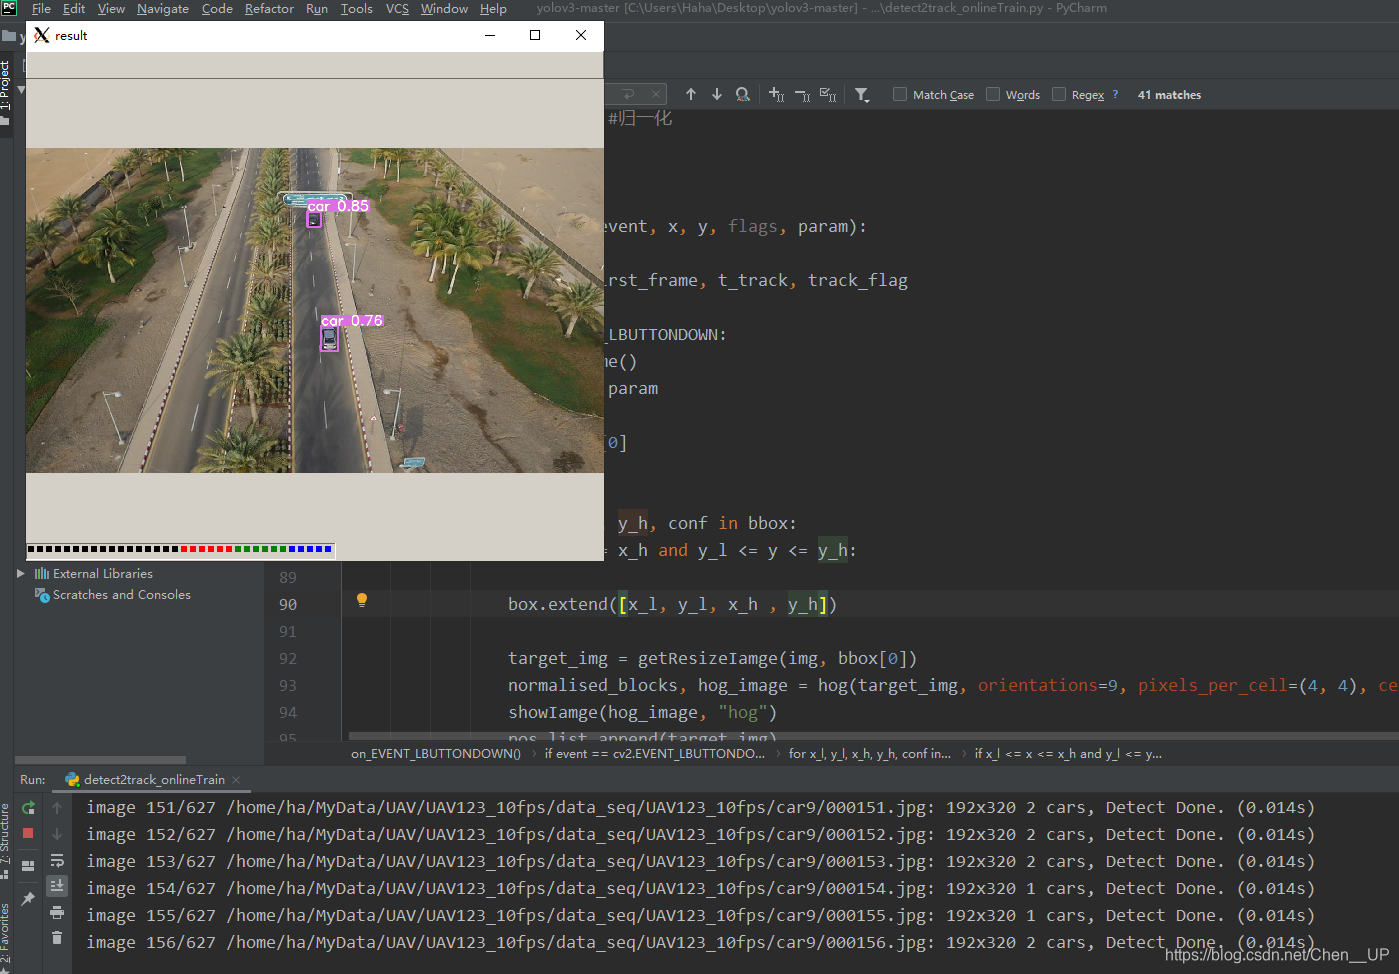Image resolution: width=1399 pixels, height=974 pixels.
Task: Click 'if event == cv2.EVENT_LBUTTONDO...' breadcrumb
Action: [x=654, y=754]
